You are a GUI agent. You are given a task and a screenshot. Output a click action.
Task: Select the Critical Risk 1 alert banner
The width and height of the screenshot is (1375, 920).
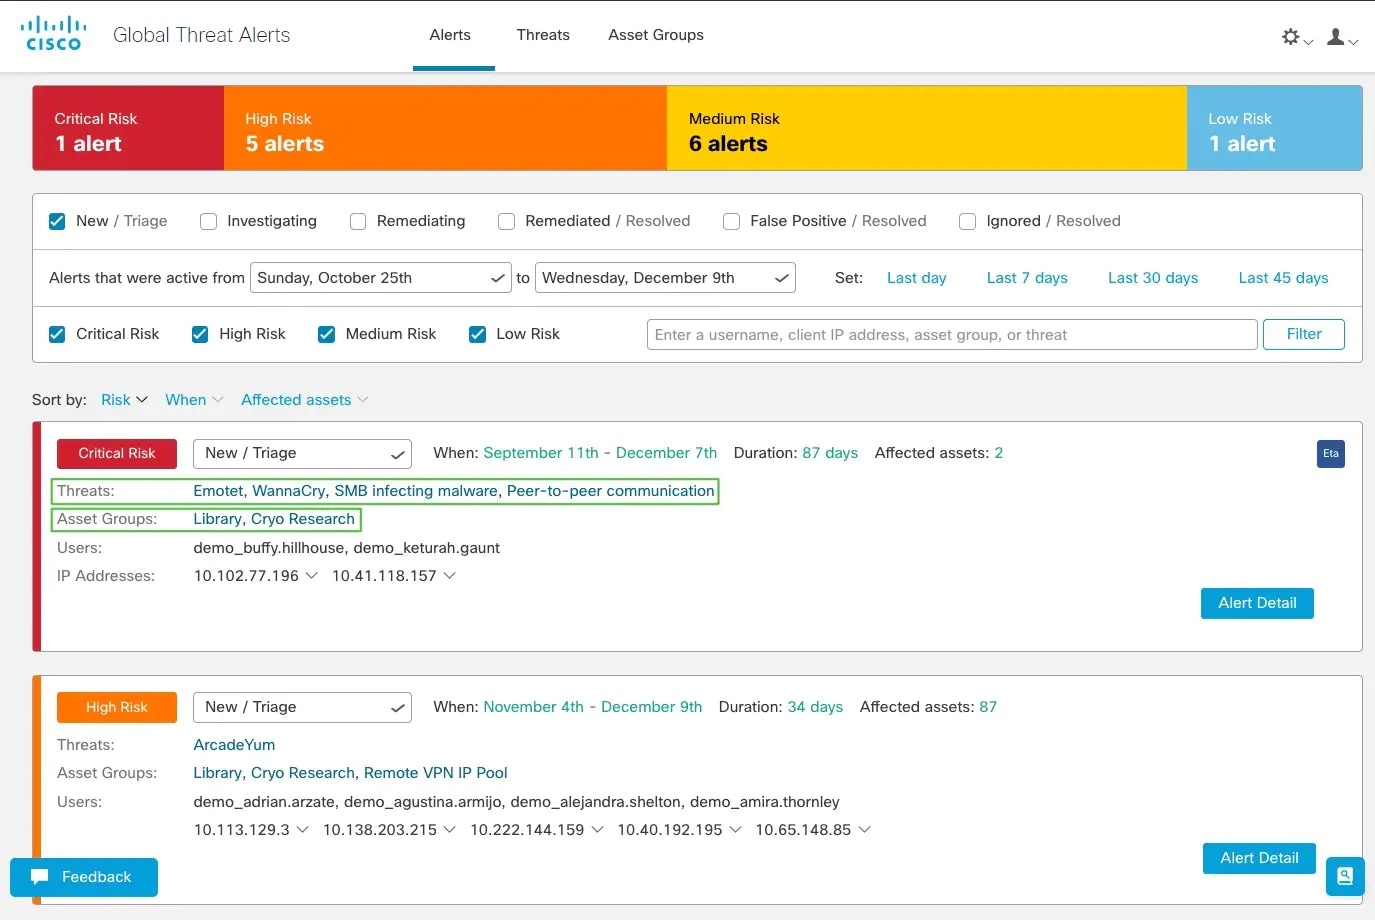point(128,128)
